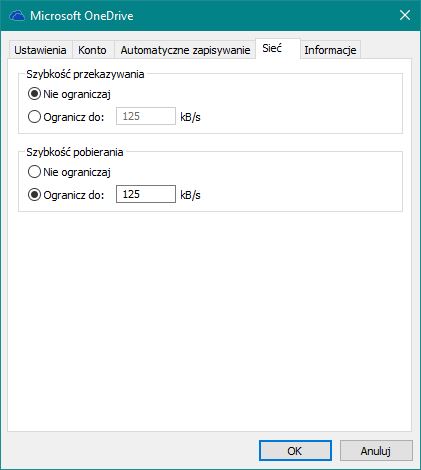Switch to the Ustawienia tab
This screenshot has height=470, width=421.
40,50
